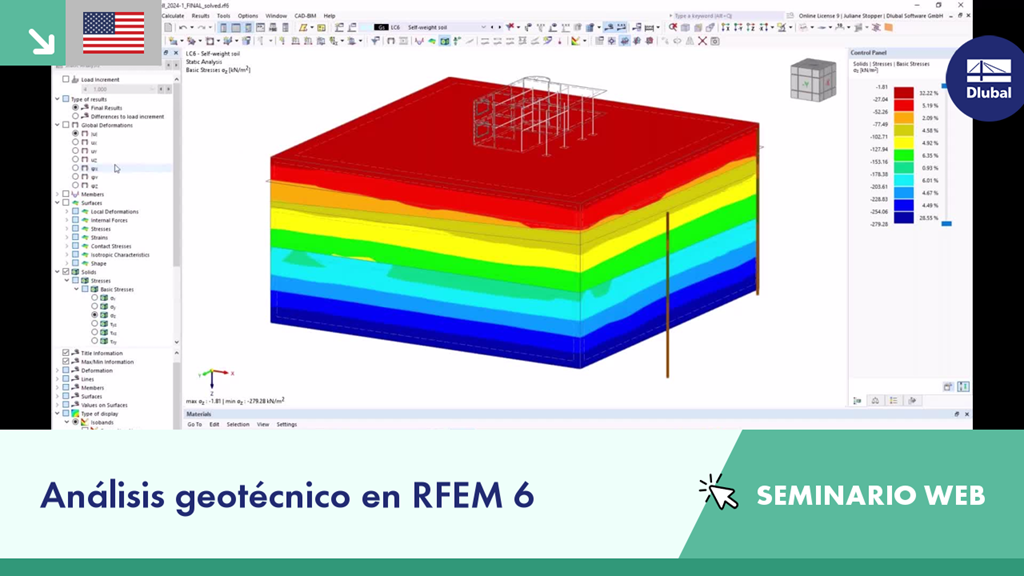
Task: Click the red 32.22 % legend color swatch
Action: coord(904,93)
